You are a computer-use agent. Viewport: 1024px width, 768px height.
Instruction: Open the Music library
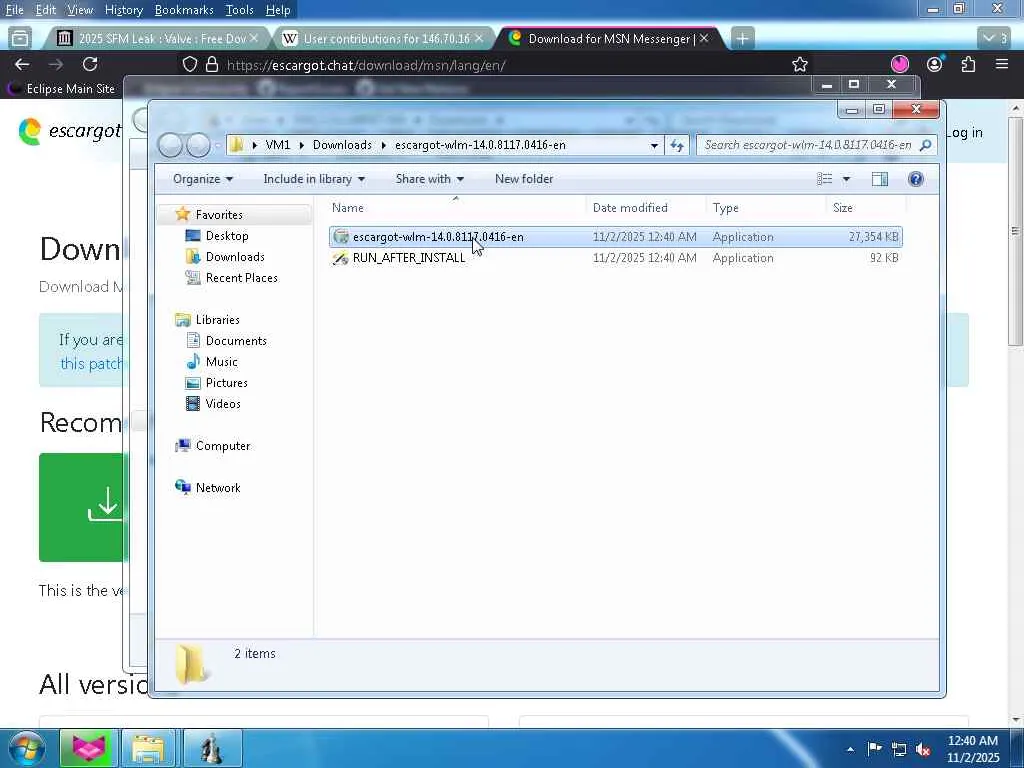(221, 362)
